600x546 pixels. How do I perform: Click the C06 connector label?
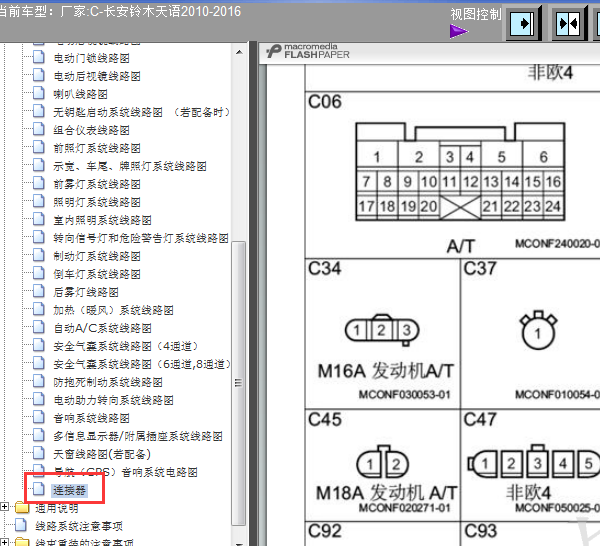point(324,102)
